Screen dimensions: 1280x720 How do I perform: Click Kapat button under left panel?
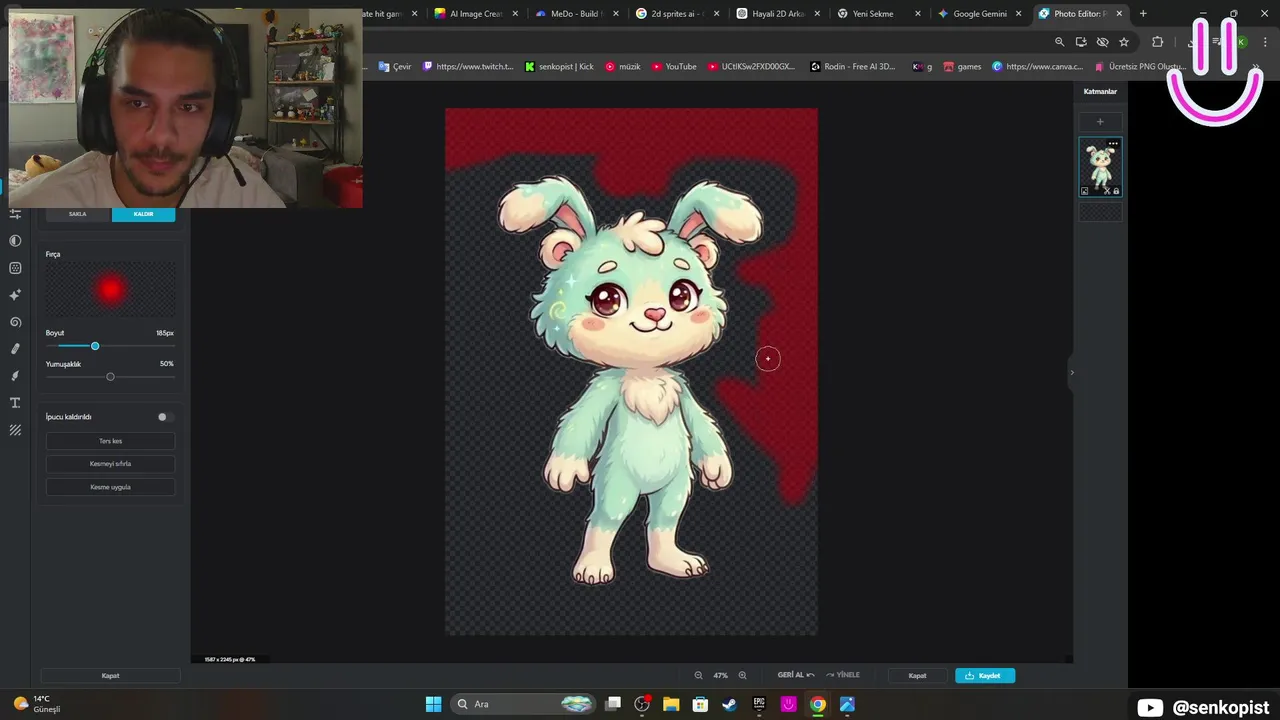tap(110, 675)
